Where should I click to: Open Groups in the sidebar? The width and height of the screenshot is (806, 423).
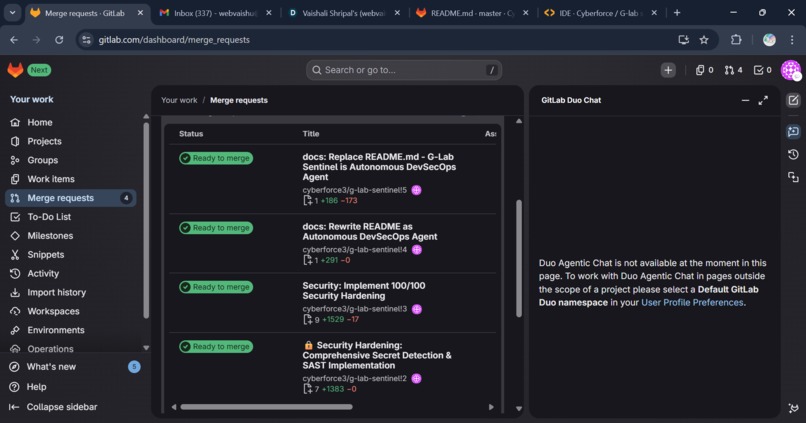(70, 160)
